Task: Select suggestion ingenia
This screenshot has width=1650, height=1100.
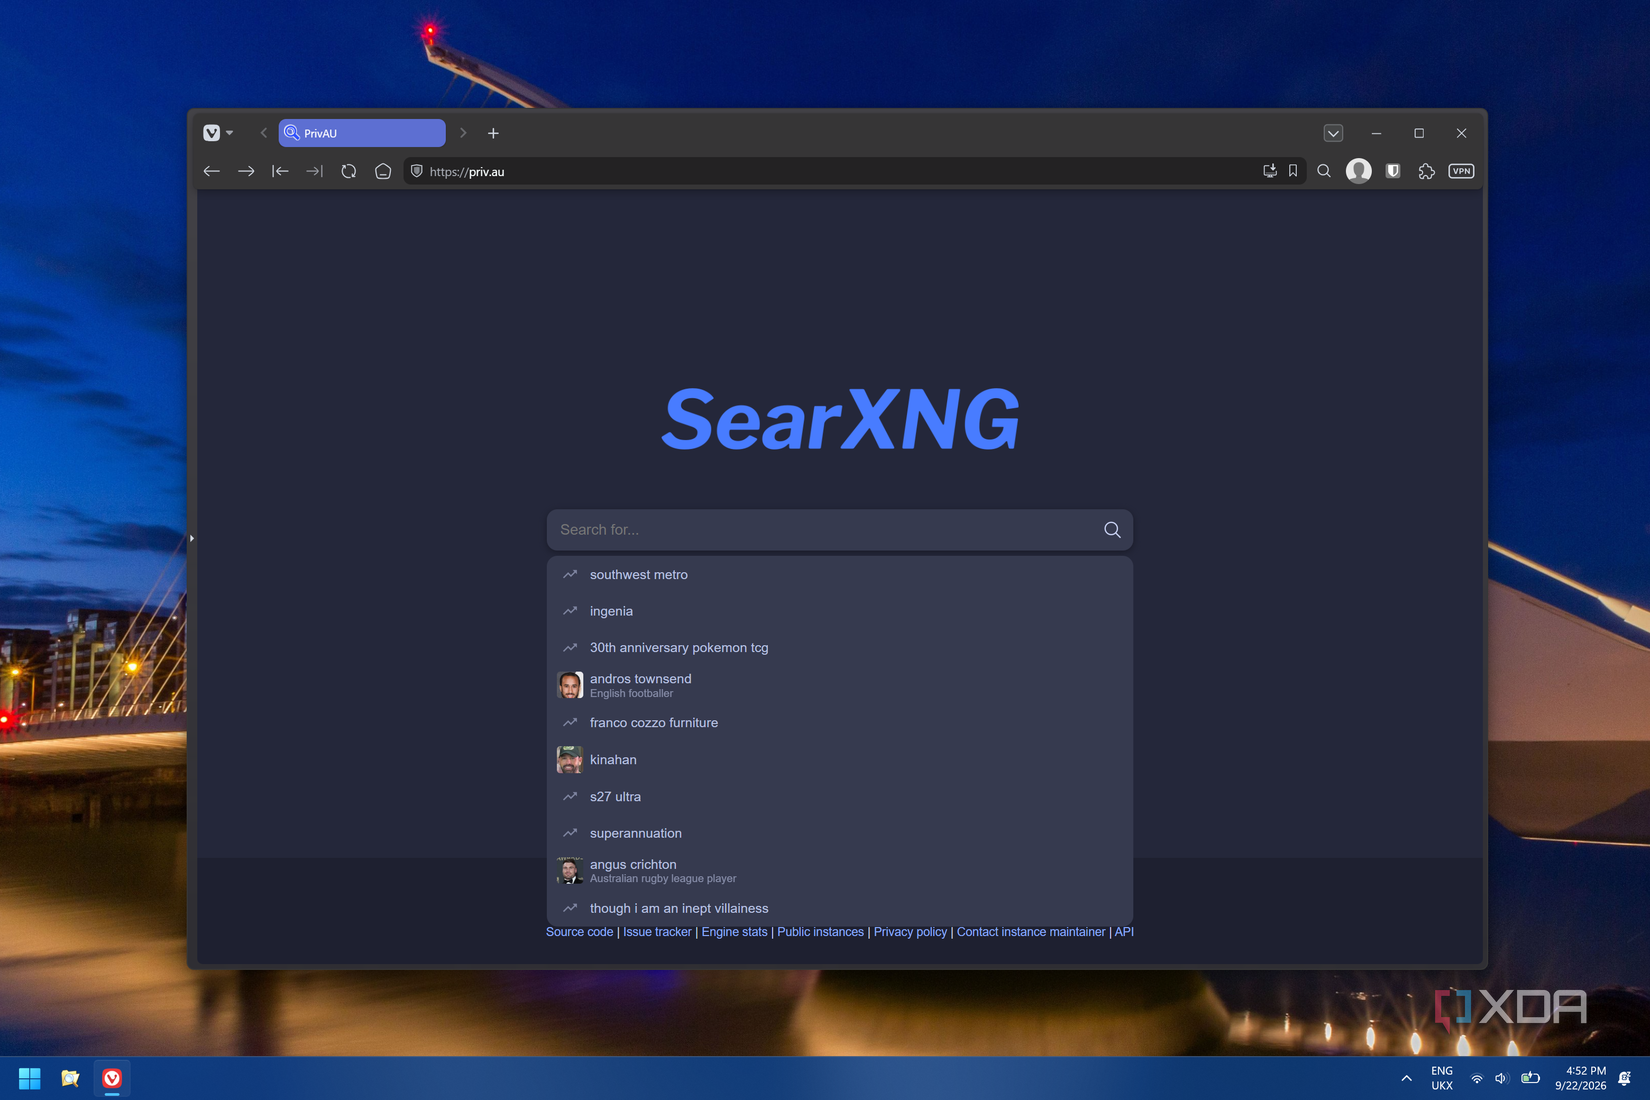Action: (840, 611)
